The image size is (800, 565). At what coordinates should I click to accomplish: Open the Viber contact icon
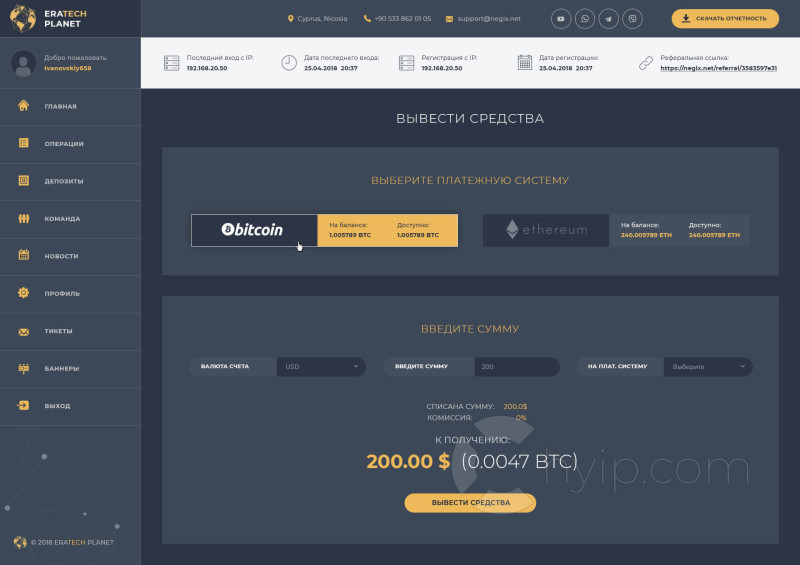coord(632,19)
